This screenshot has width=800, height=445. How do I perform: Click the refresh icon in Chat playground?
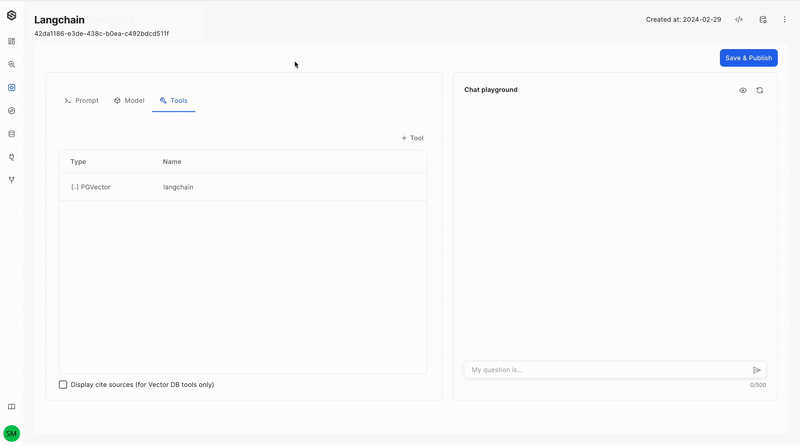(x=760, y=90)
